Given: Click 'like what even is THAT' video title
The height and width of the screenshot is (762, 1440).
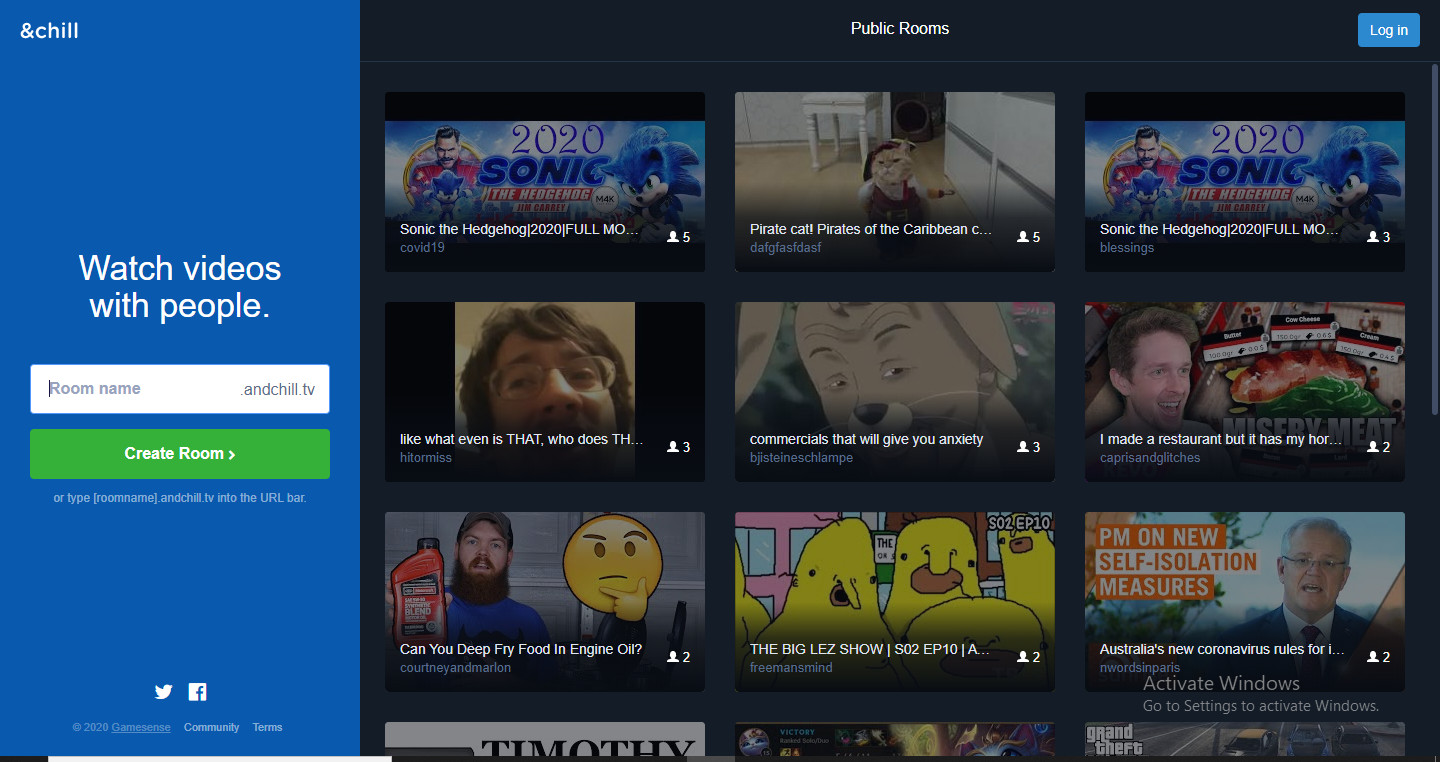Looking at the screenshot, I should pos(521,439).
